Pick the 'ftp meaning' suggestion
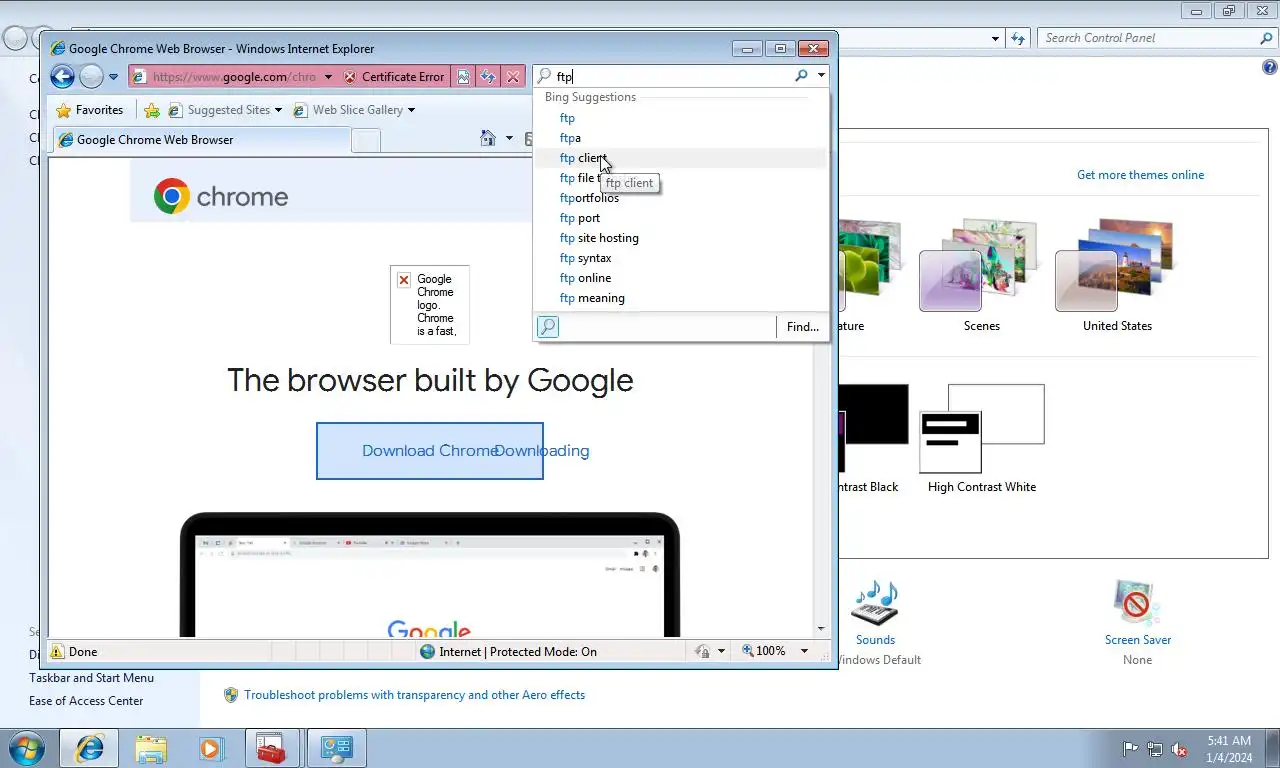The height and width of the screenshot is (768, 1280). click(592, 298)
